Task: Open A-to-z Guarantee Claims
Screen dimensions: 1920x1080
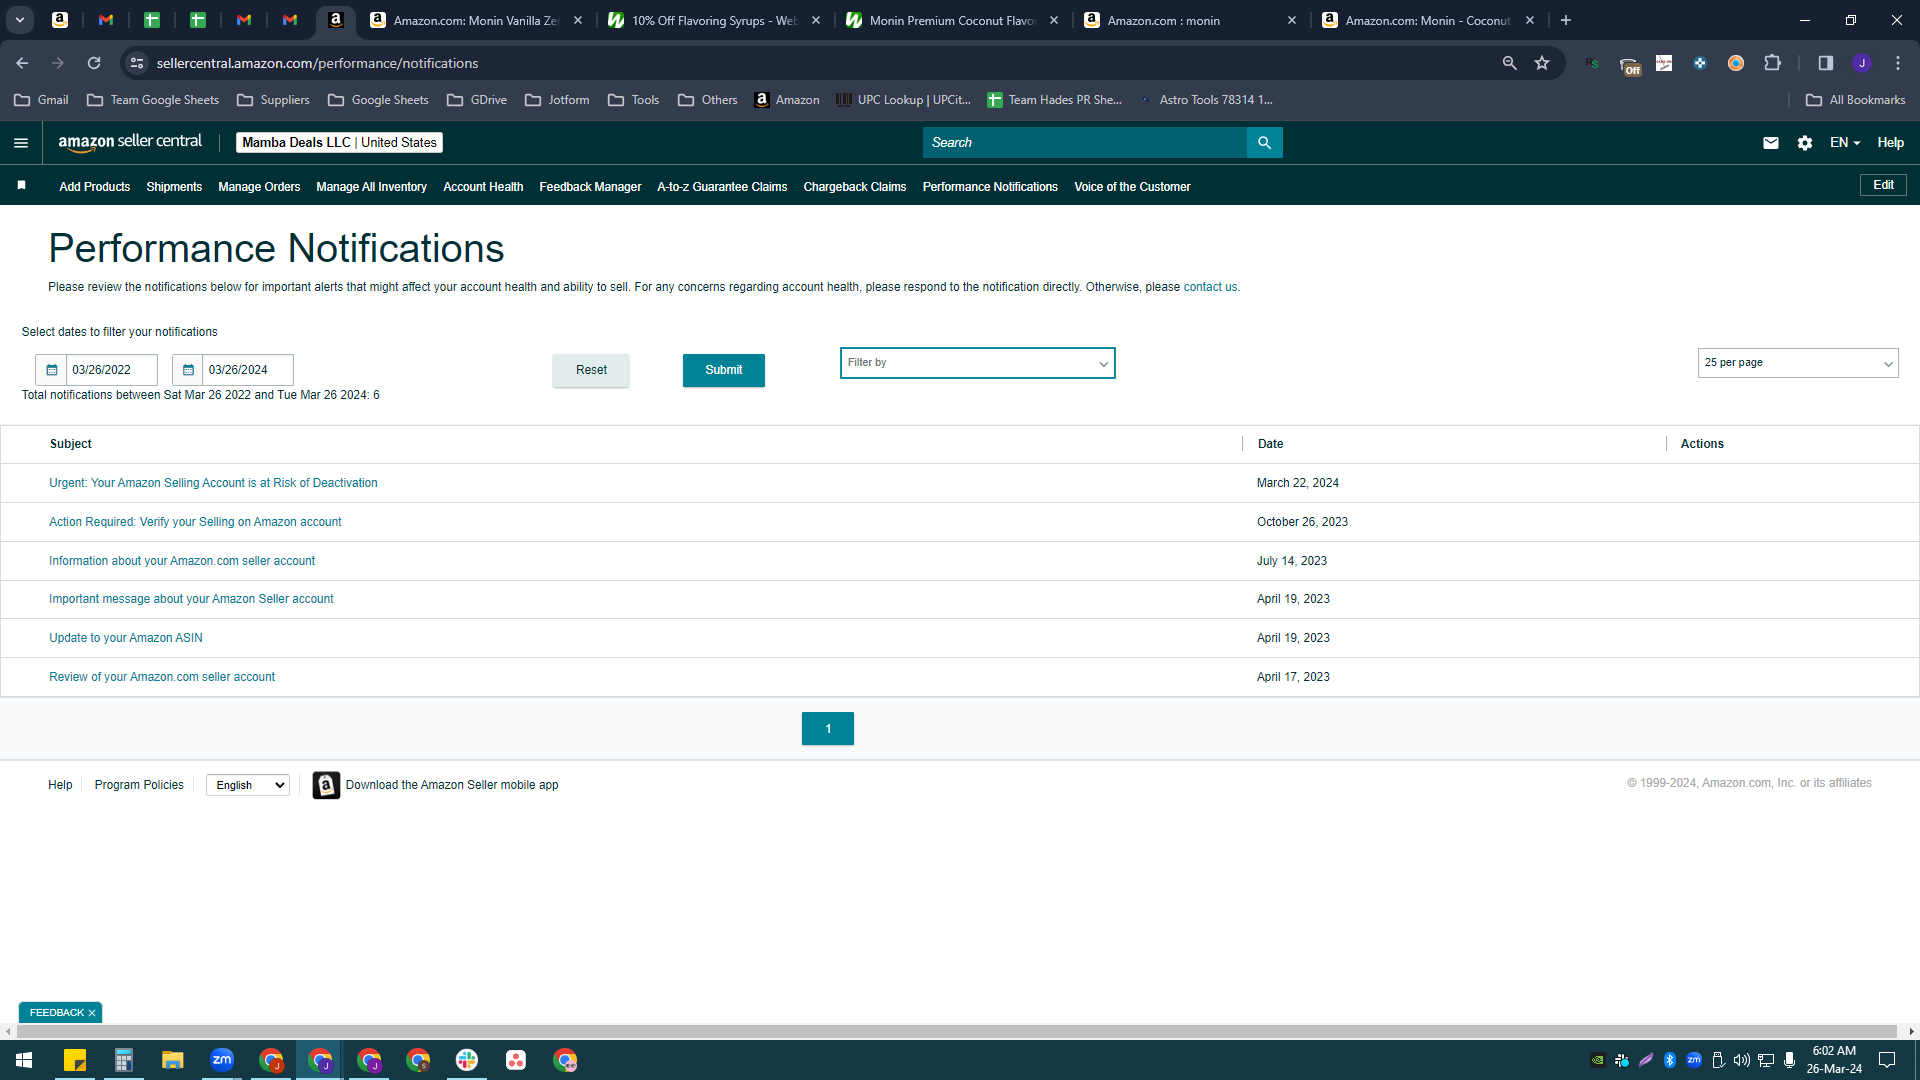Action: tap(722, 187)
